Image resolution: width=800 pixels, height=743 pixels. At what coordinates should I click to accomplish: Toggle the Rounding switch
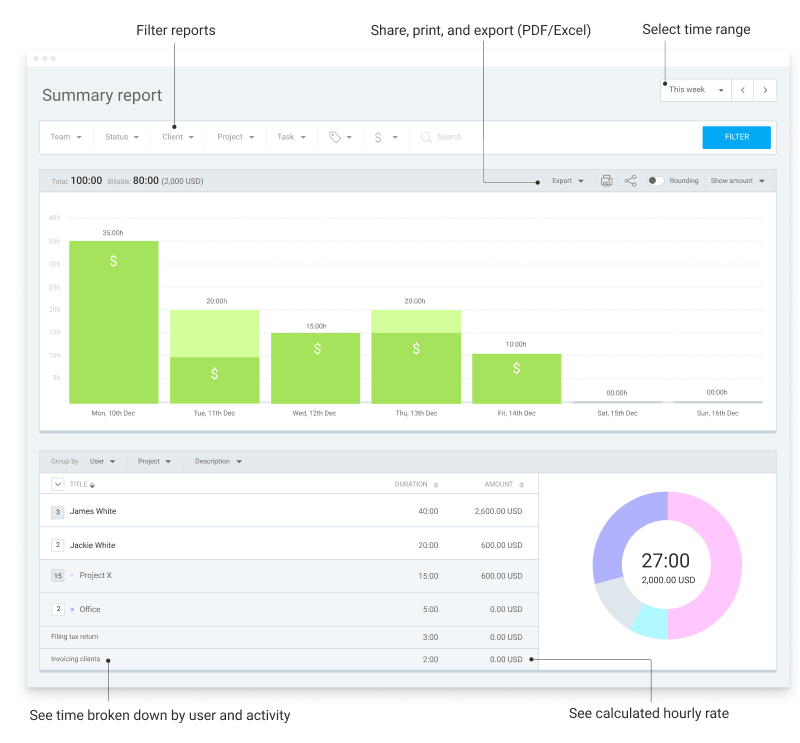[656, 181]
